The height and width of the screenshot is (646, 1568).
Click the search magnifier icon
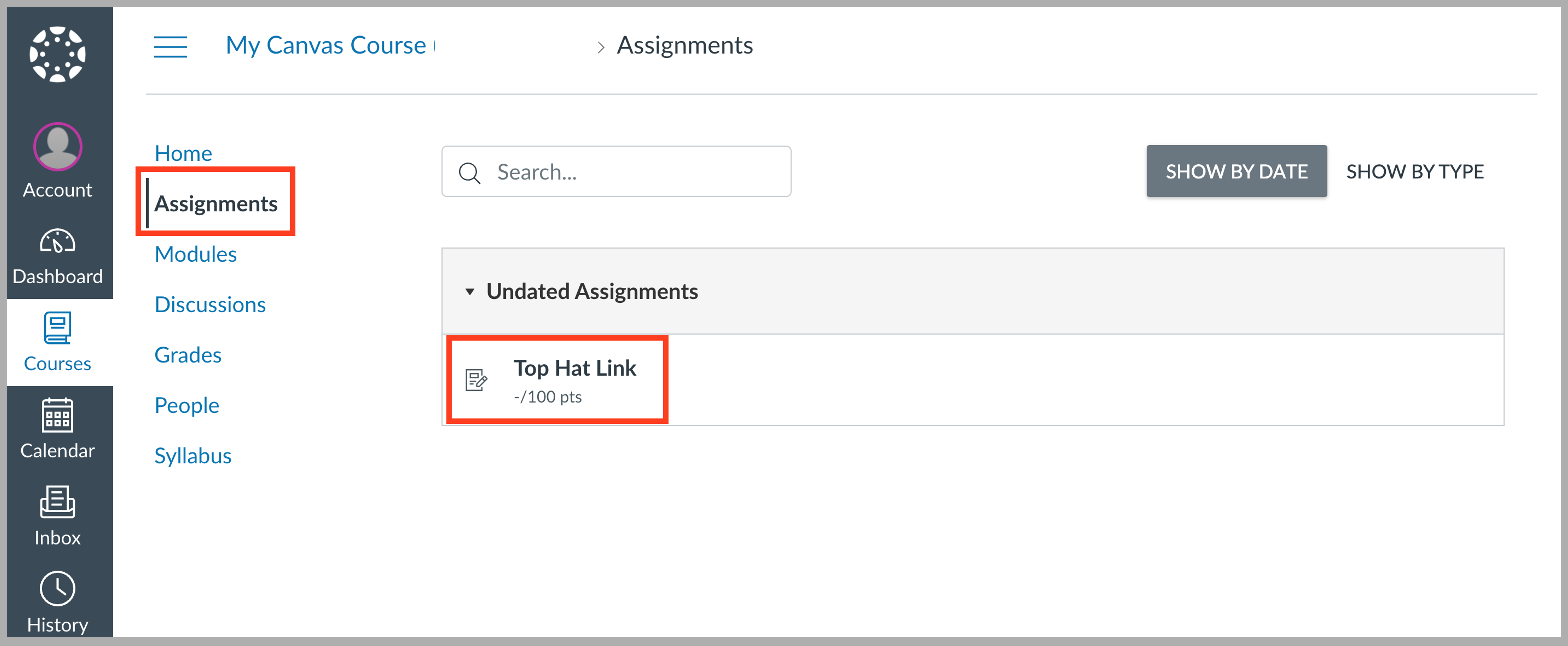pos(470,172)
